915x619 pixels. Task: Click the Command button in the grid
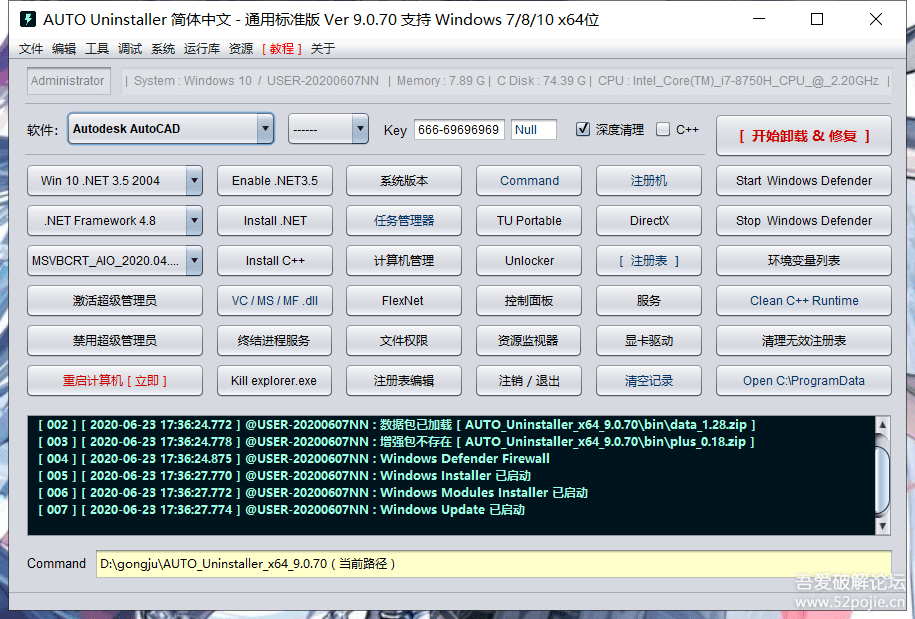pyautogui.click(x=529, y=181)
